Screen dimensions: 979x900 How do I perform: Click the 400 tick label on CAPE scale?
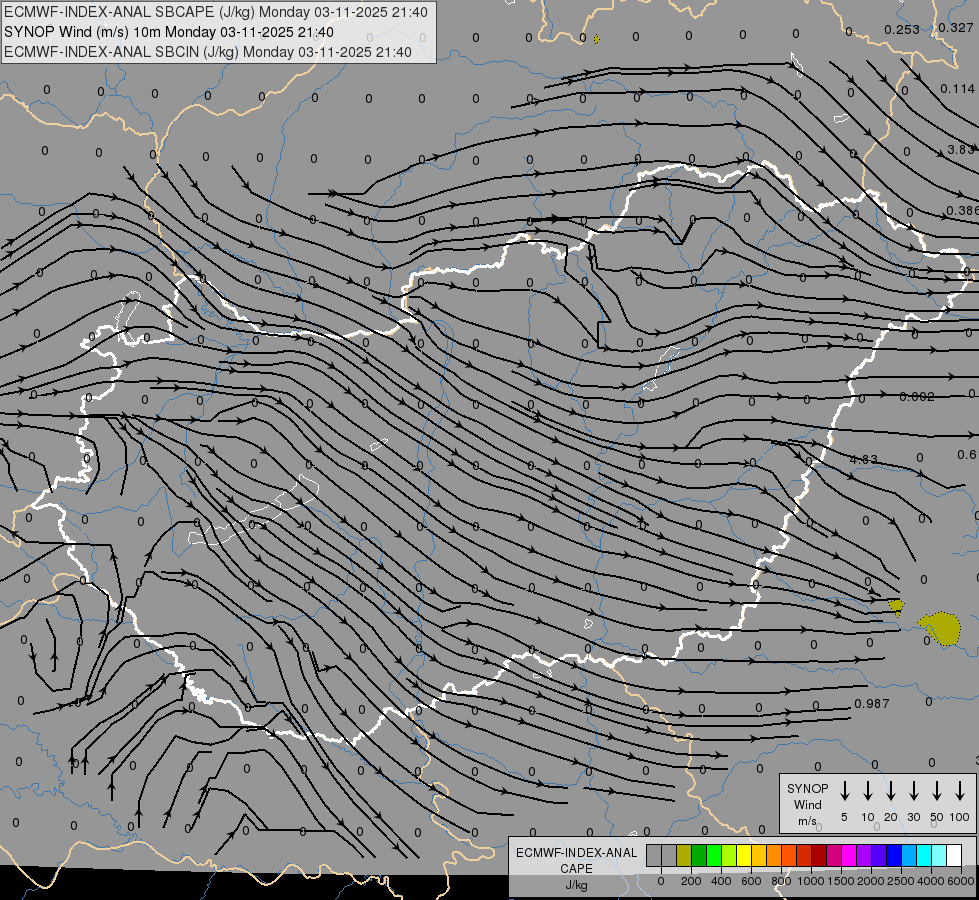pyautogui.click(x=721, y=881)
